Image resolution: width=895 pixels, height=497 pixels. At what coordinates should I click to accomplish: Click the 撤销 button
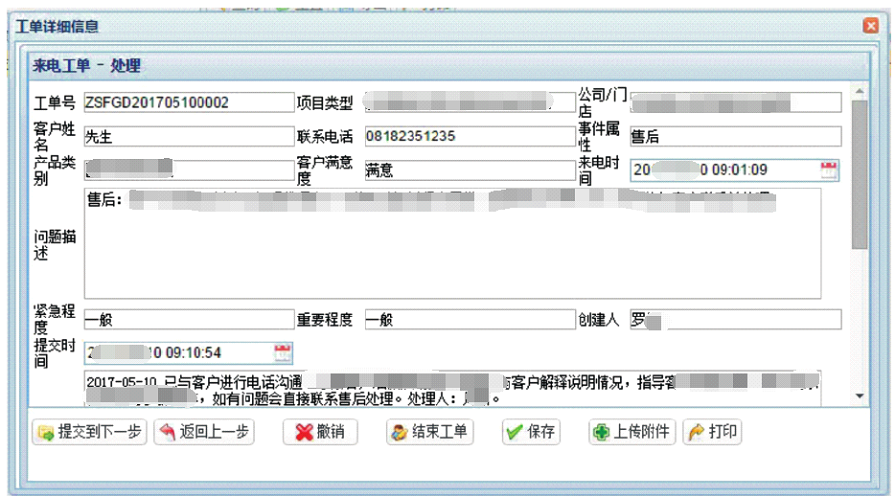coord(319,432)
